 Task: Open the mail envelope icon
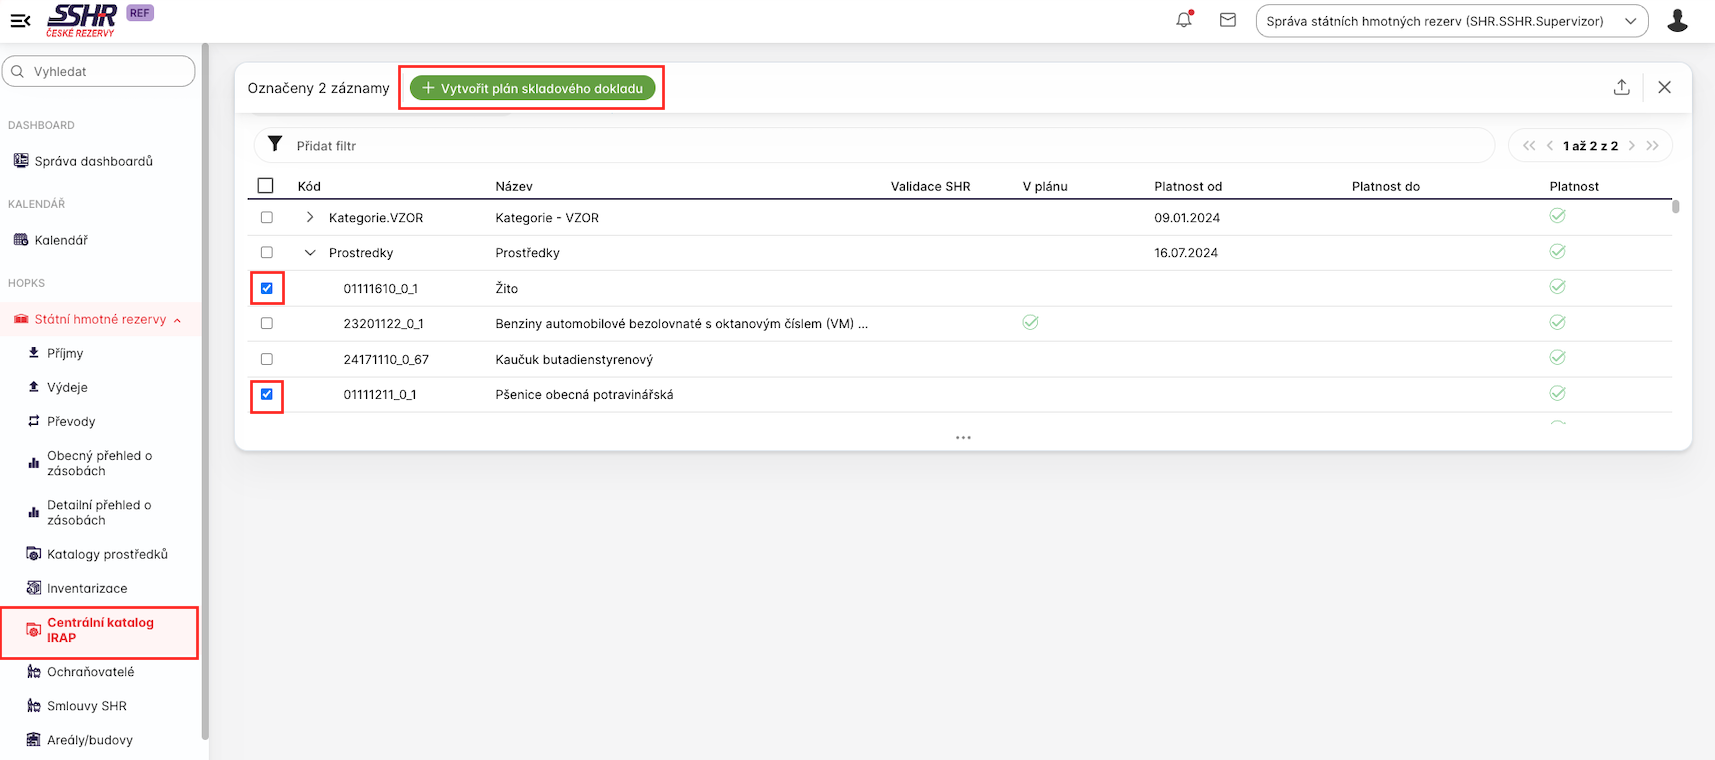coord(1228,20)
